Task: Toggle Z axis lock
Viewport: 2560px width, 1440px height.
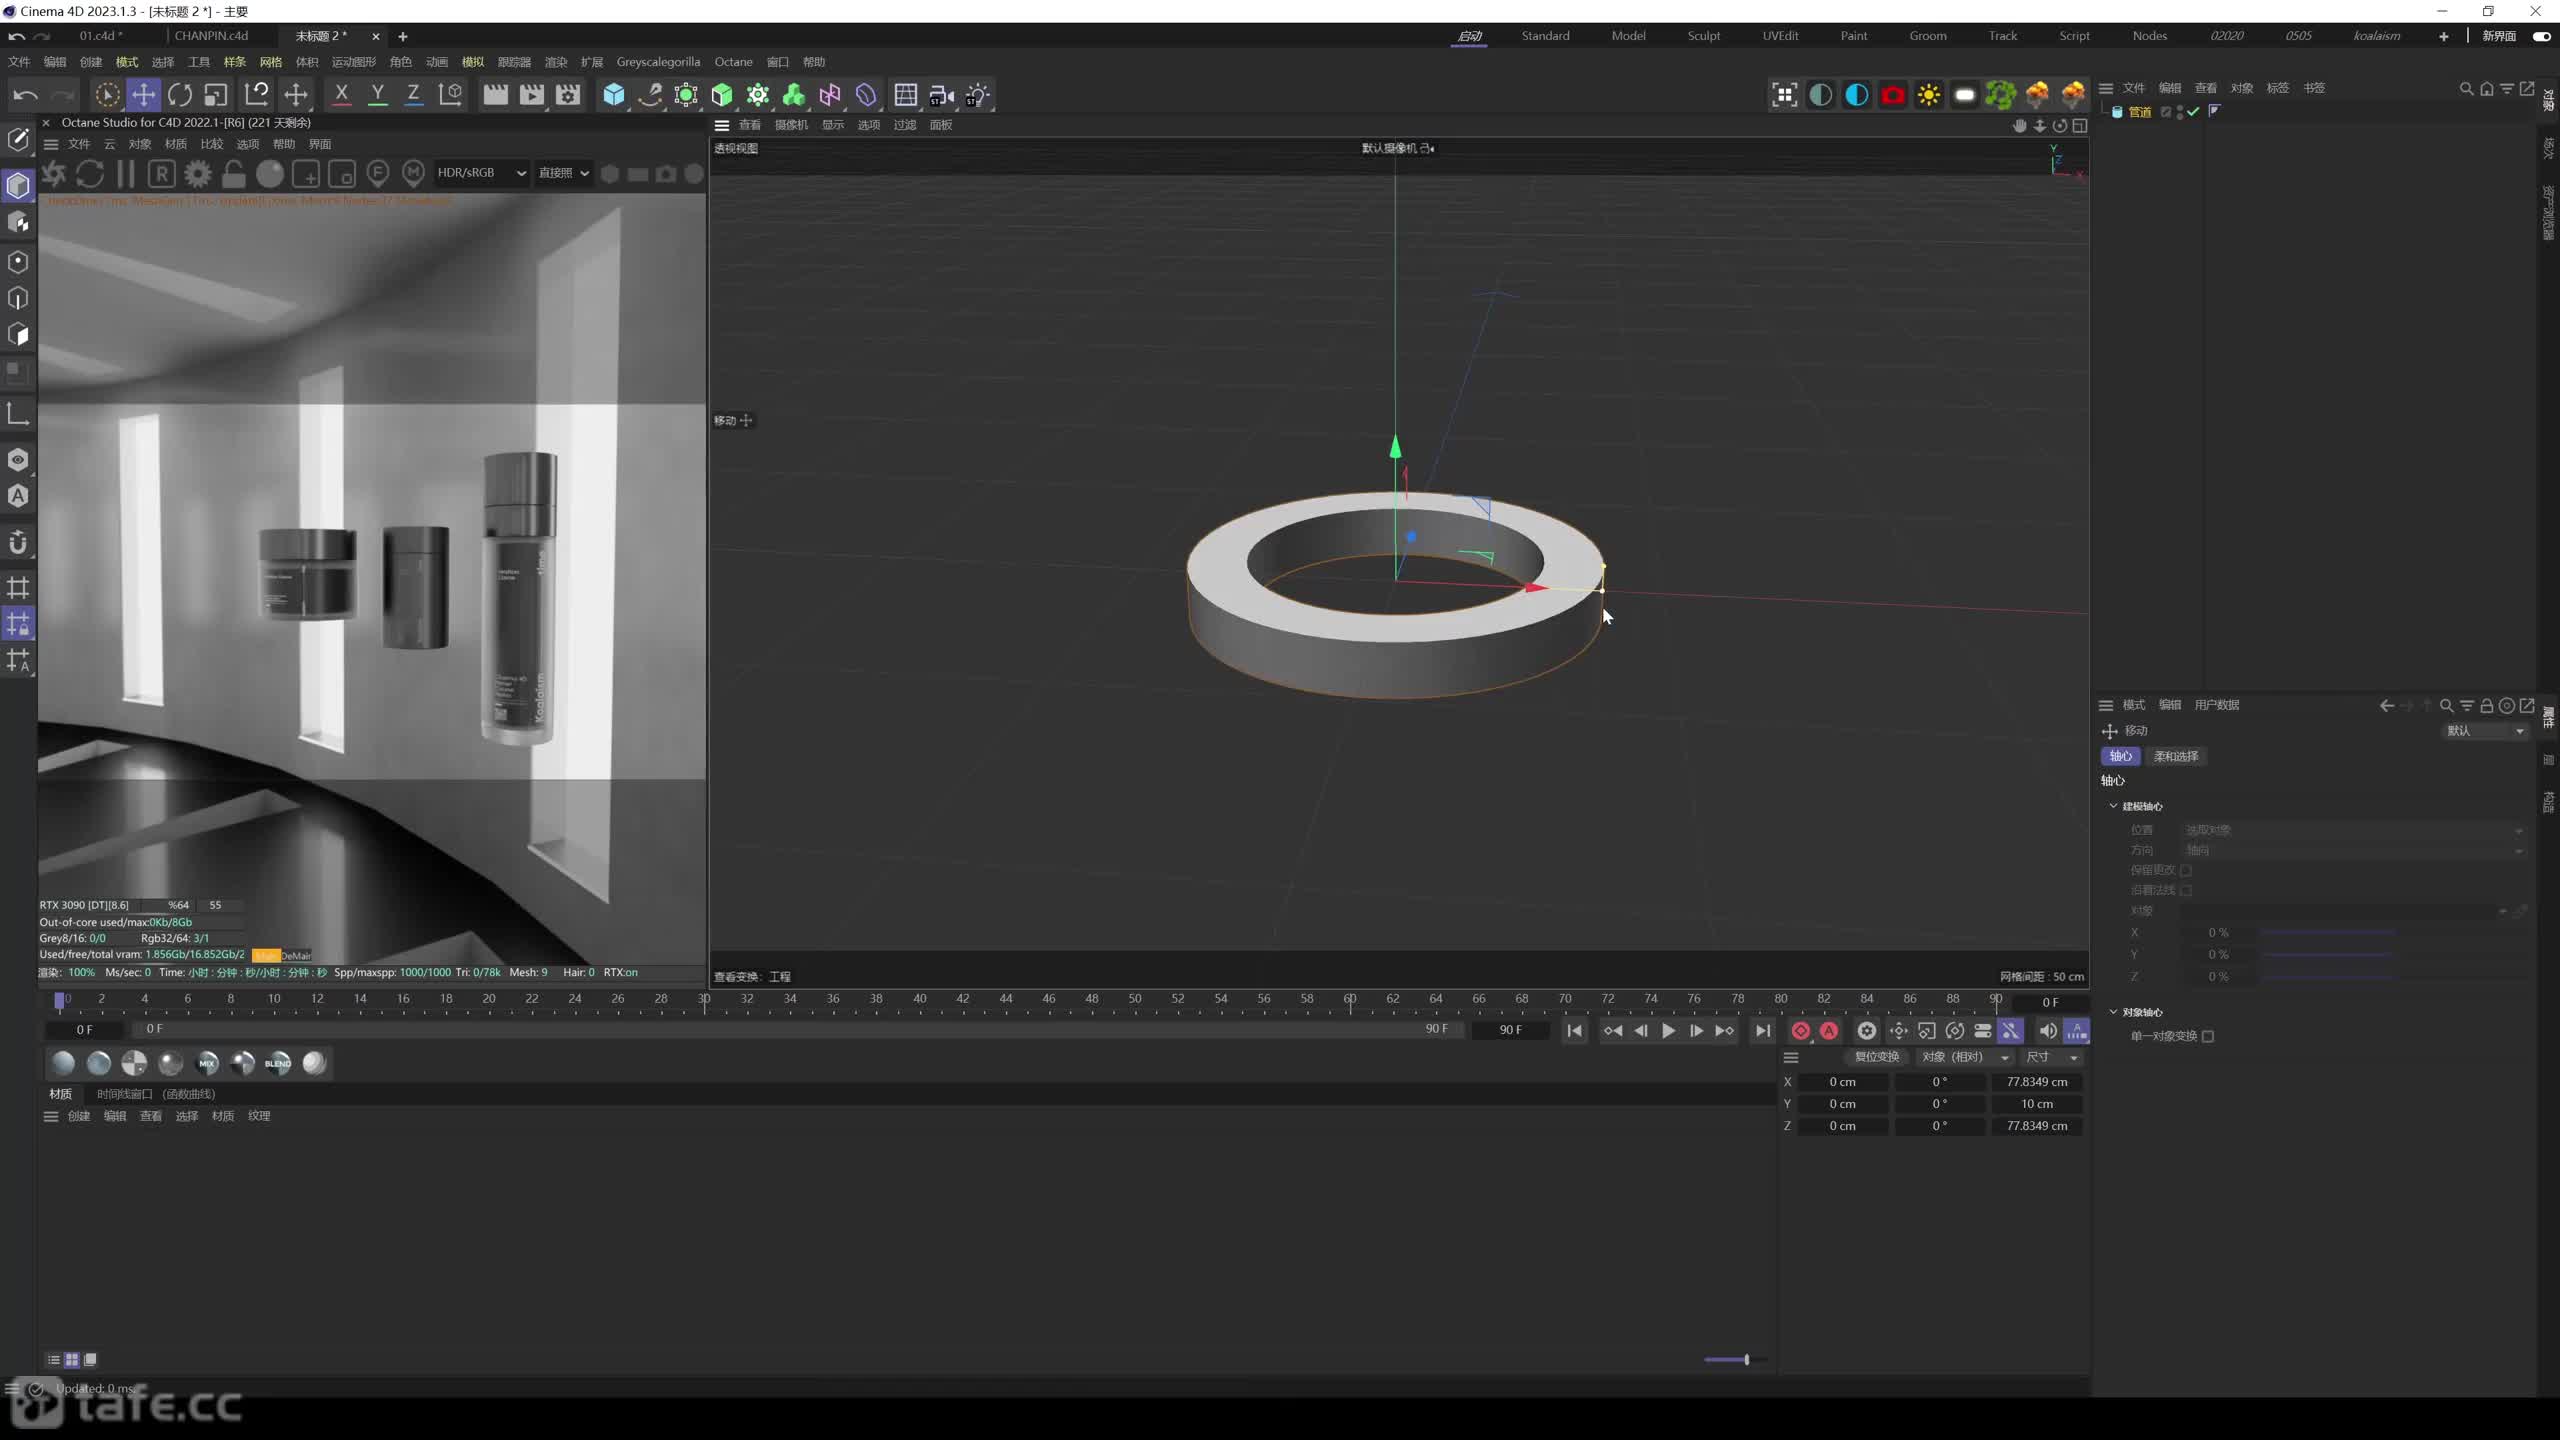Action: click(413, 95)
